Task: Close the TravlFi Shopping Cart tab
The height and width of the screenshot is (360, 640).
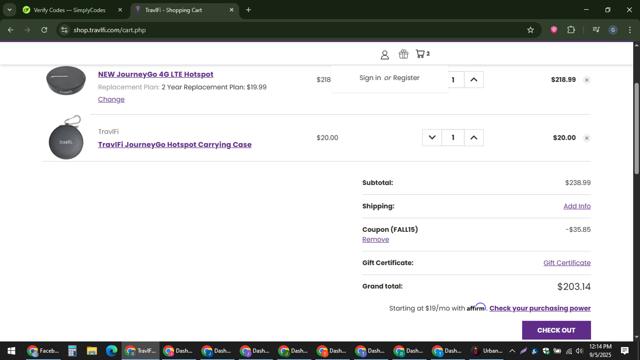Action: (x=231, y=10)
